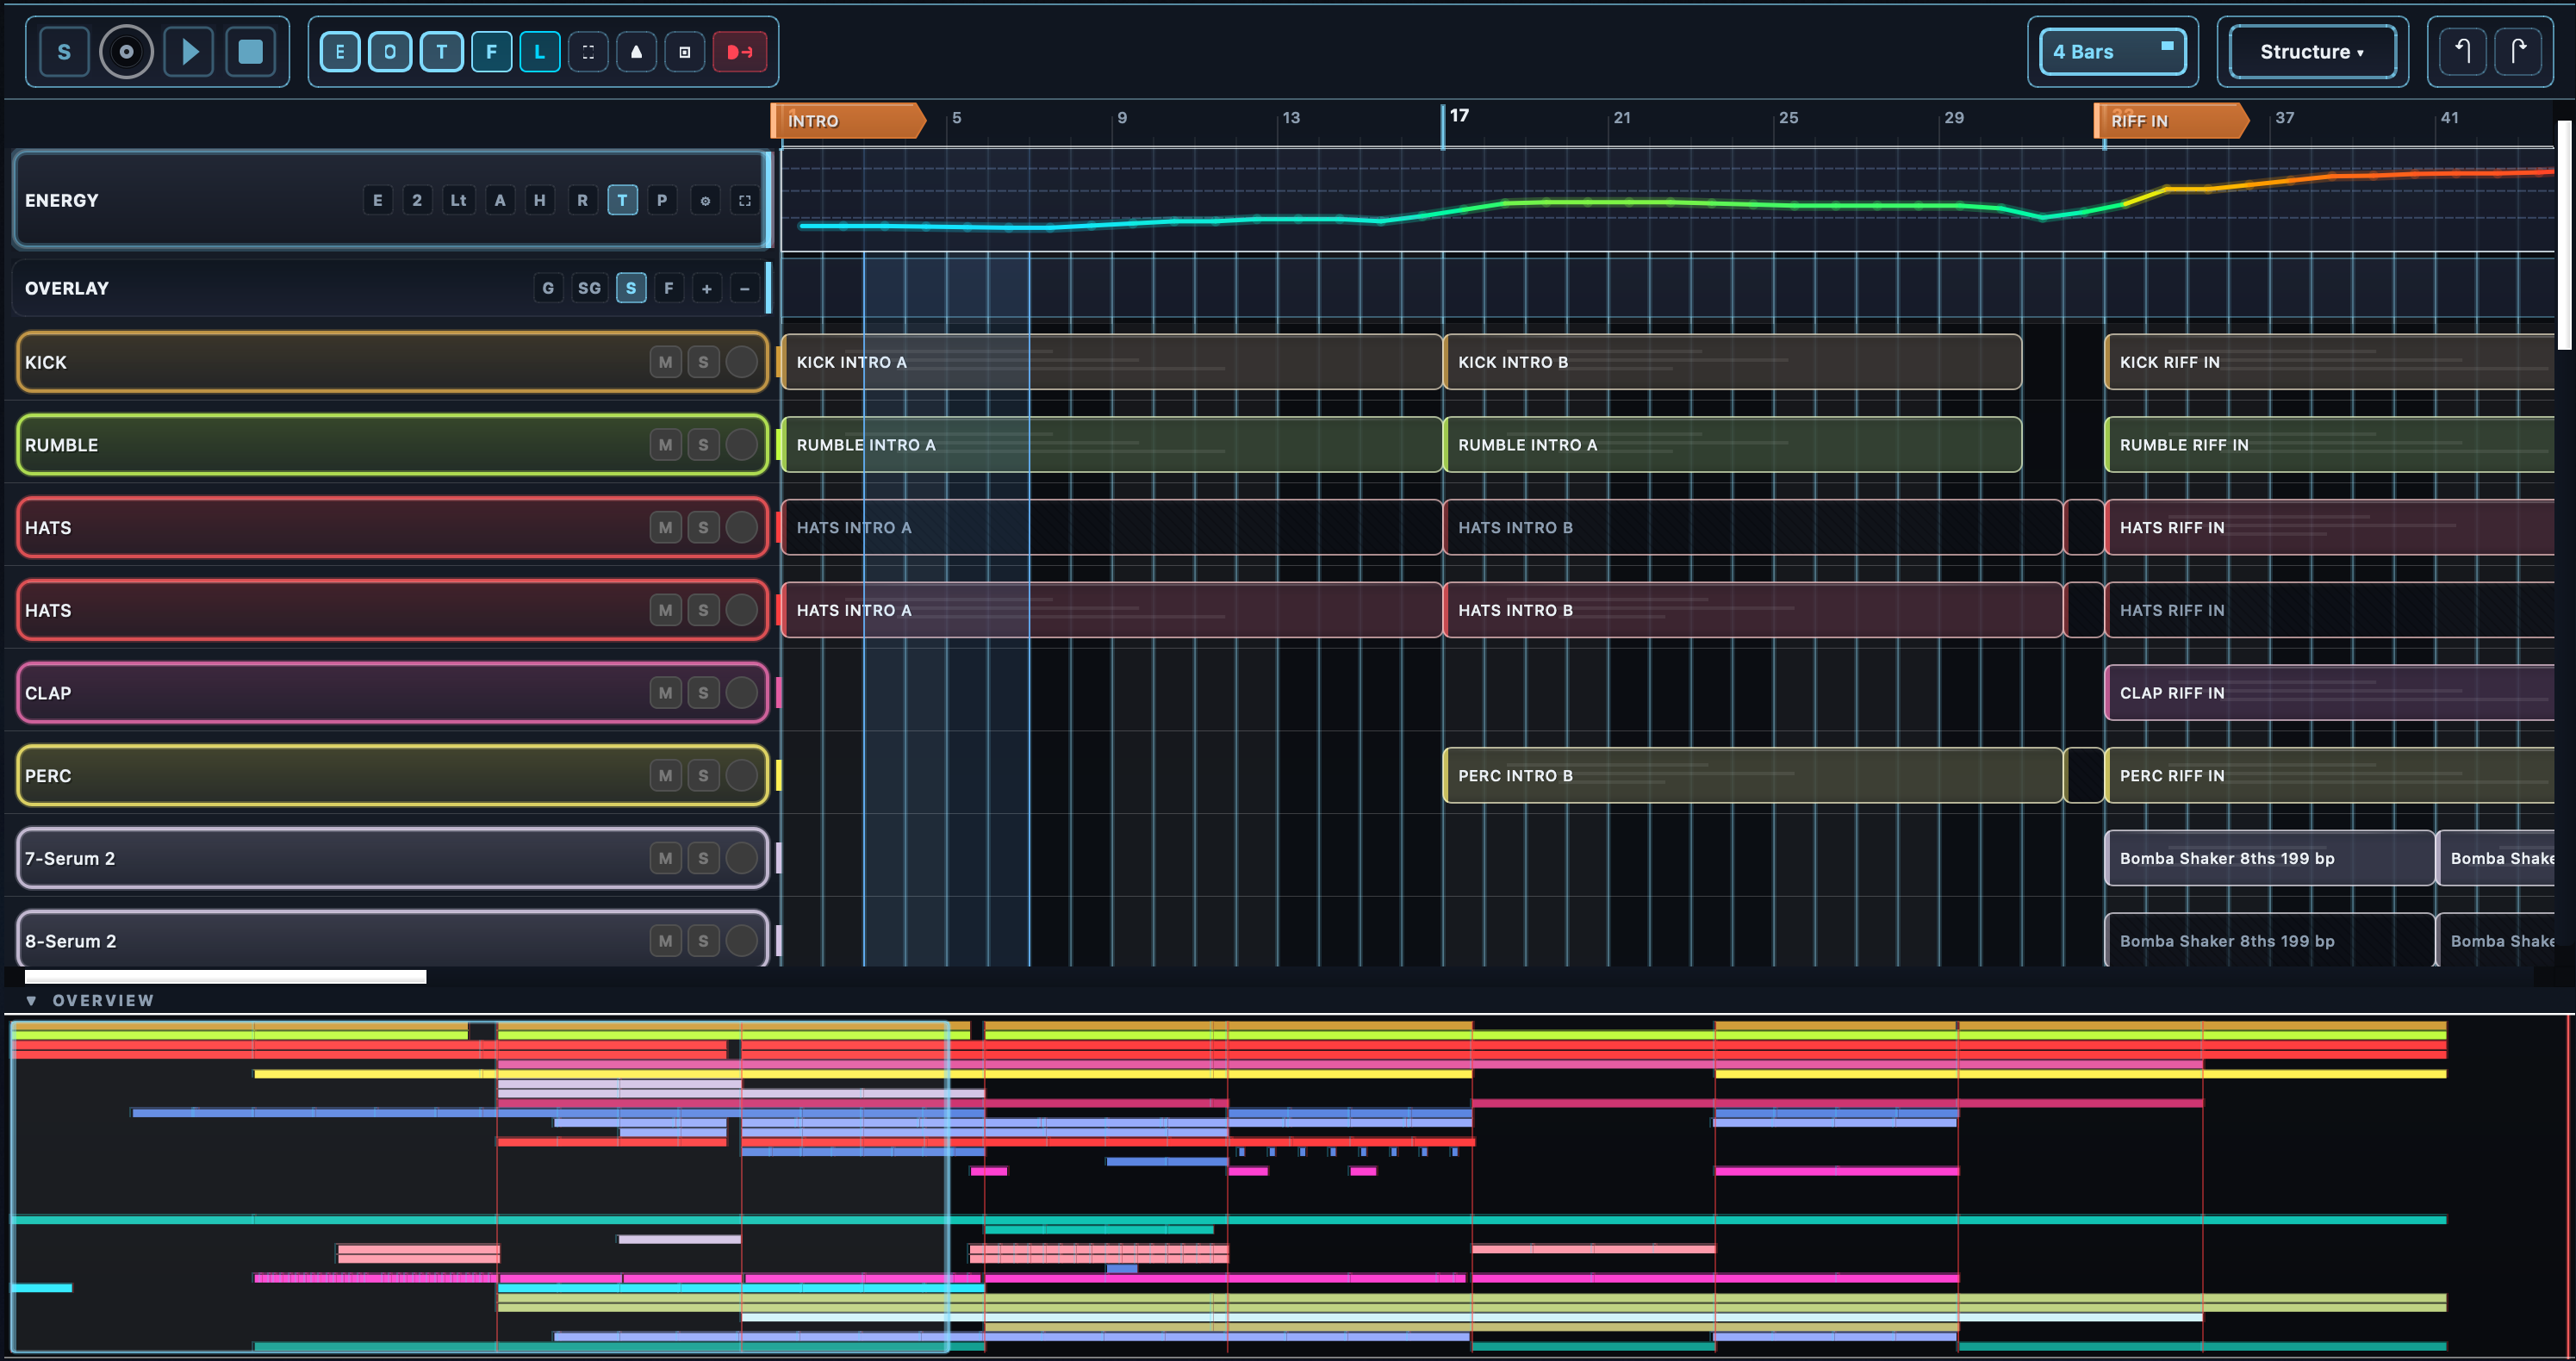
Task: Click the undo arrow icon
Action: pos(2462,52)
